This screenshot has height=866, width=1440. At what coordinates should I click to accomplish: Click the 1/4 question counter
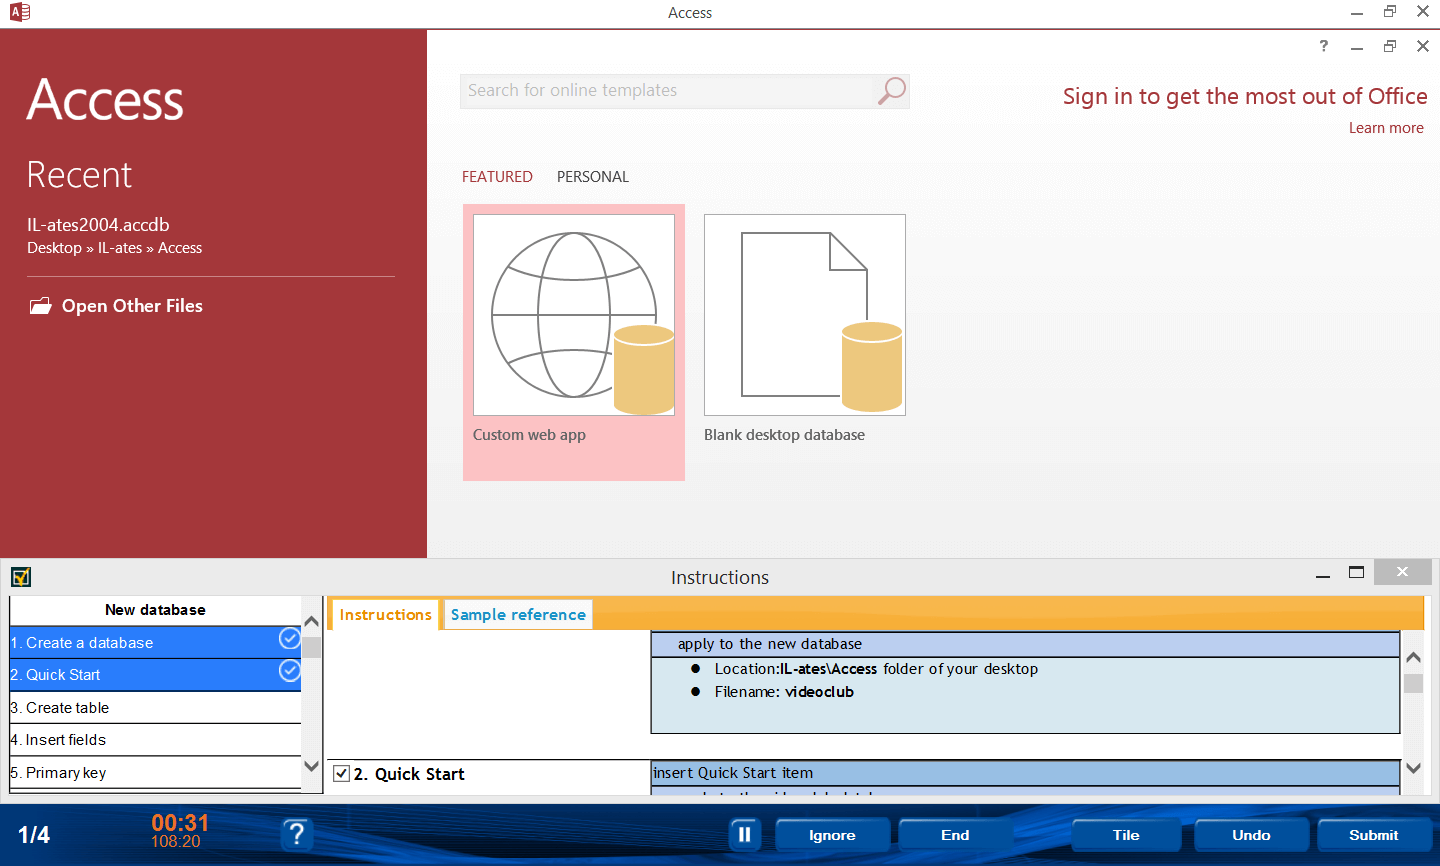(34, 835)
